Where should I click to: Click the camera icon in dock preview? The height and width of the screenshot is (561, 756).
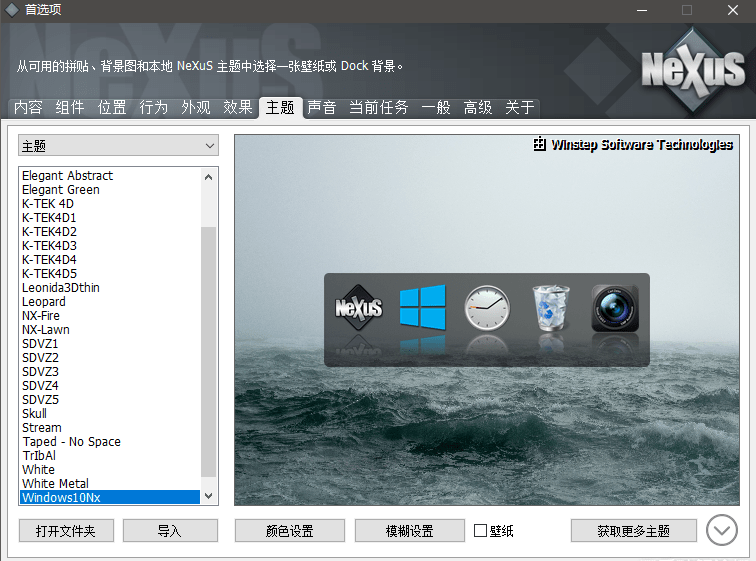pos(614,308)
